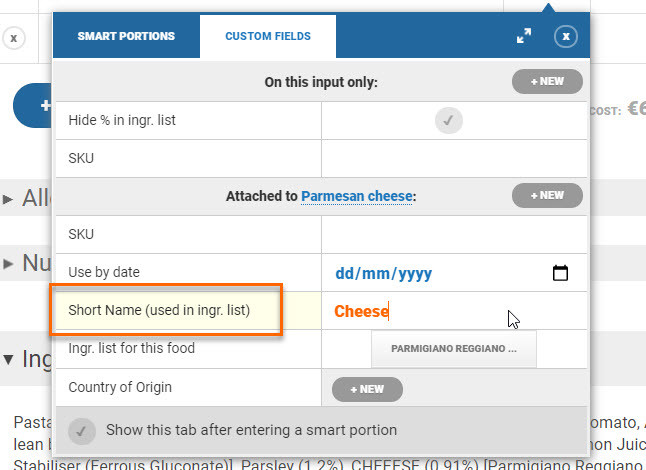Click the Parmesan cheese SKU value field
Image resolution: width=646 pixels, height=470 pixels.
click(x=454, y=235)
